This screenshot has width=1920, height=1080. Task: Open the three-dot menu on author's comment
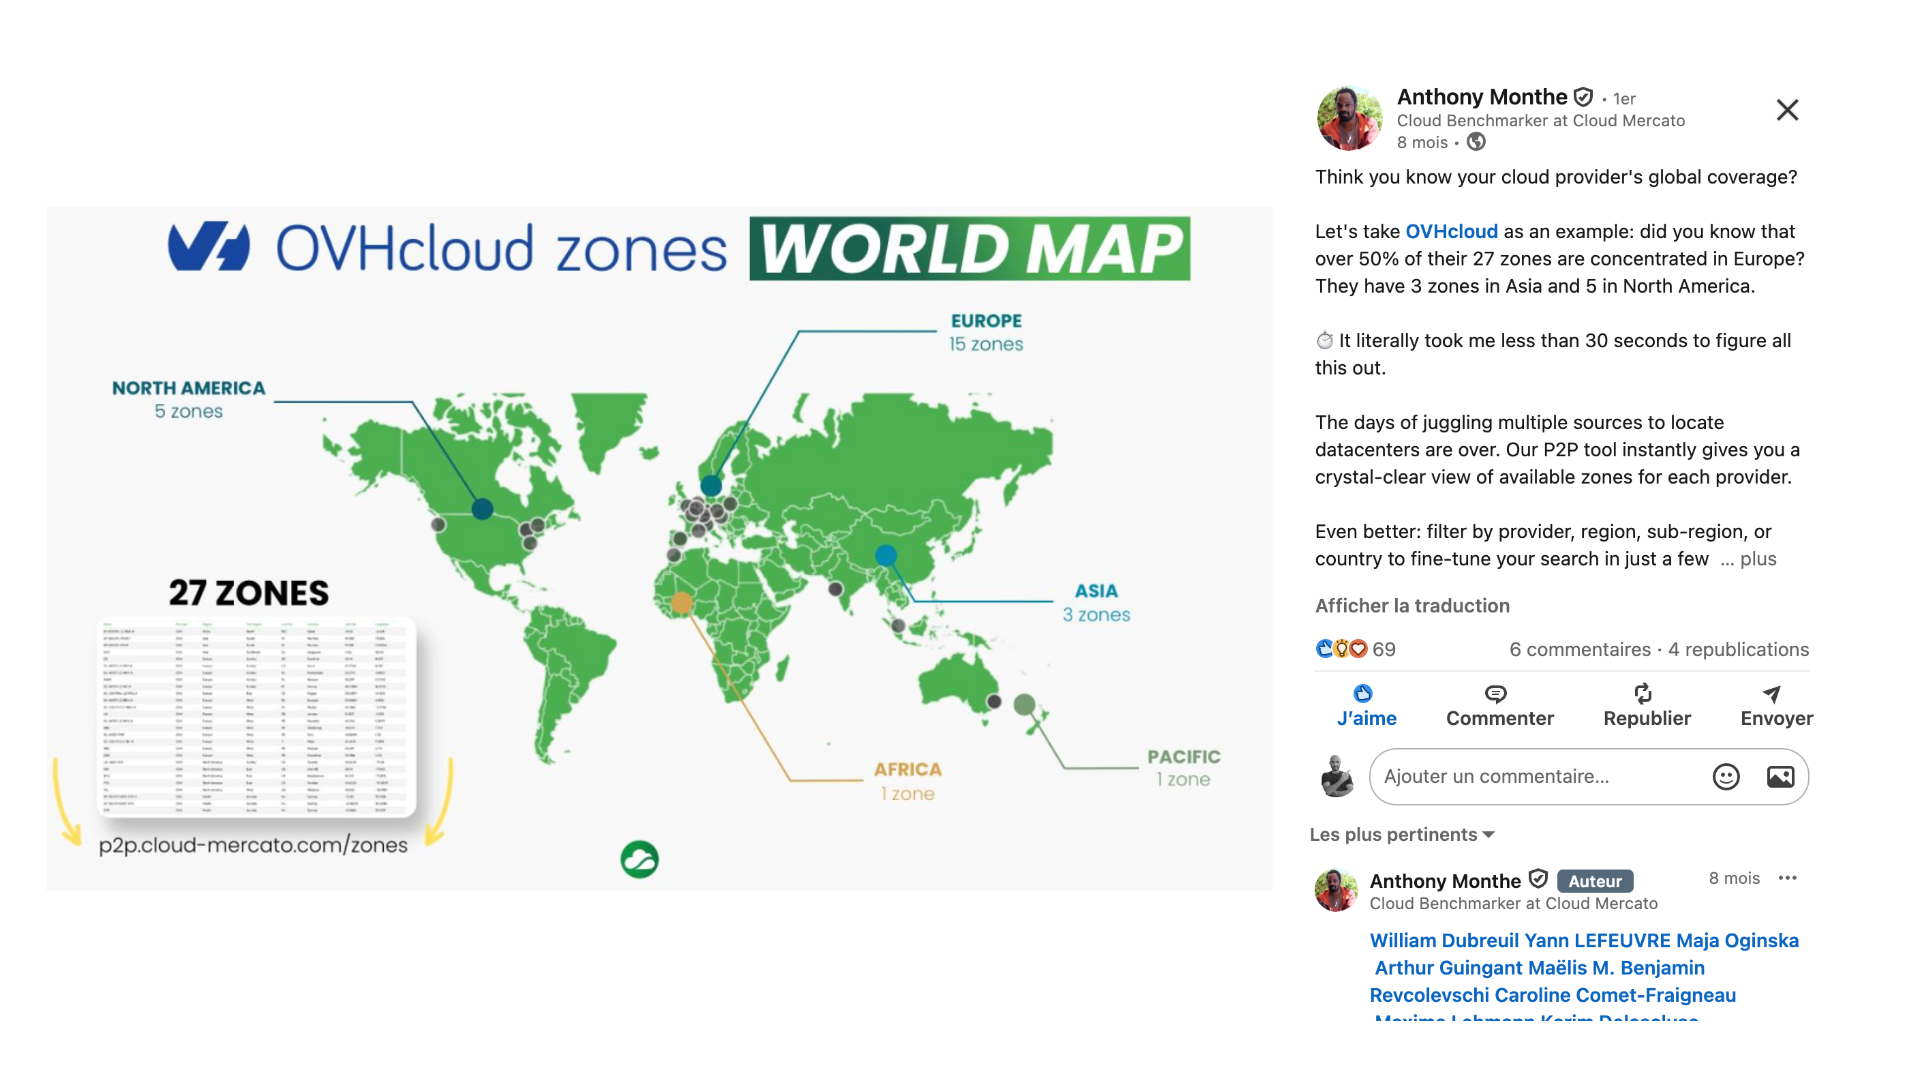point(1788,878)
